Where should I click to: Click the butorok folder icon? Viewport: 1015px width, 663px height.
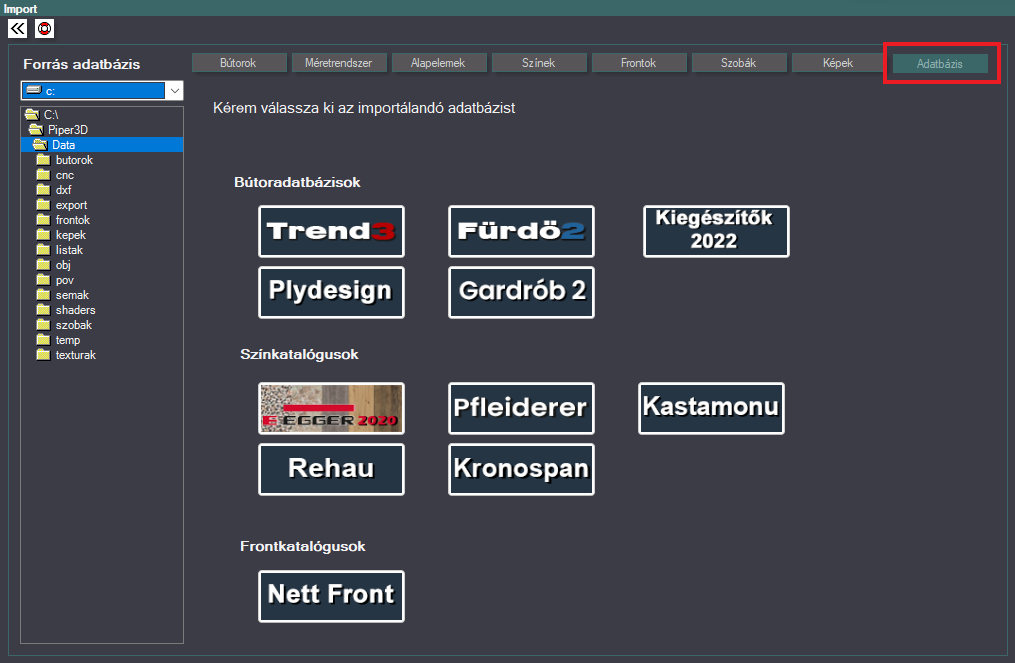[x=43, y=159]
